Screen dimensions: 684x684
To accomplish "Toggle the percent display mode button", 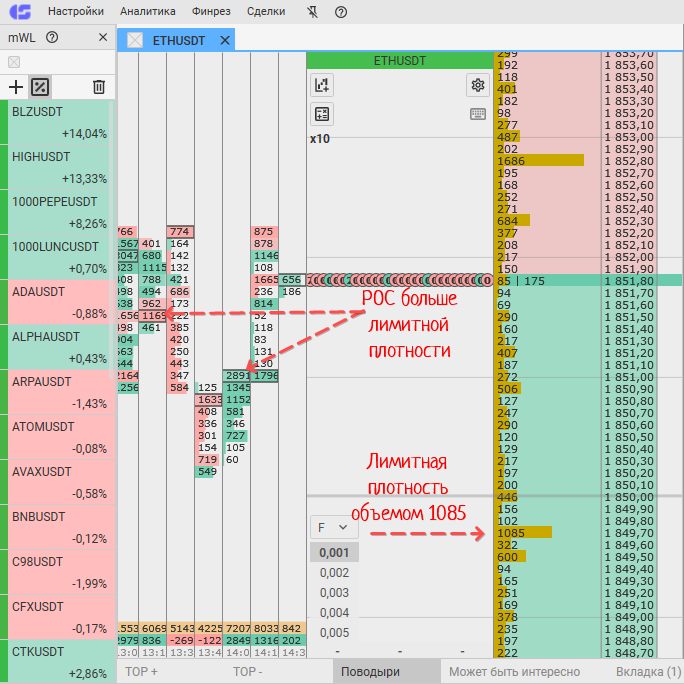I will 40,87.
